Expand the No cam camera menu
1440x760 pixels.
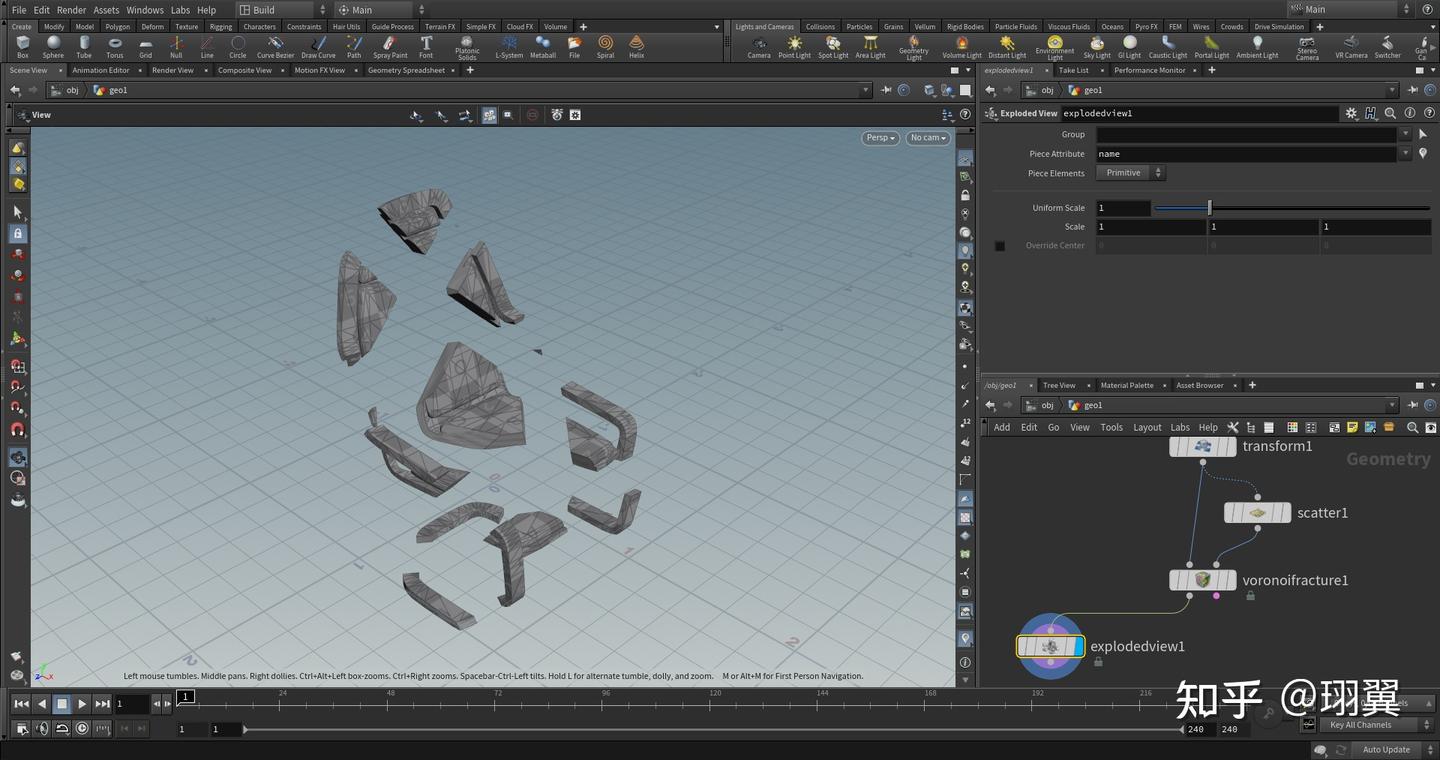tap(928, 138)
